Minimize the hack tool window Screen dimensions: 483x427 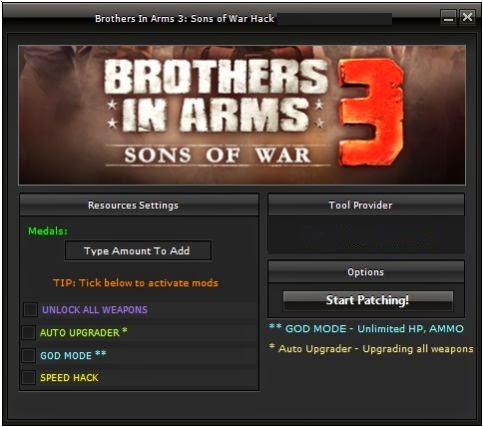[448, 17]
